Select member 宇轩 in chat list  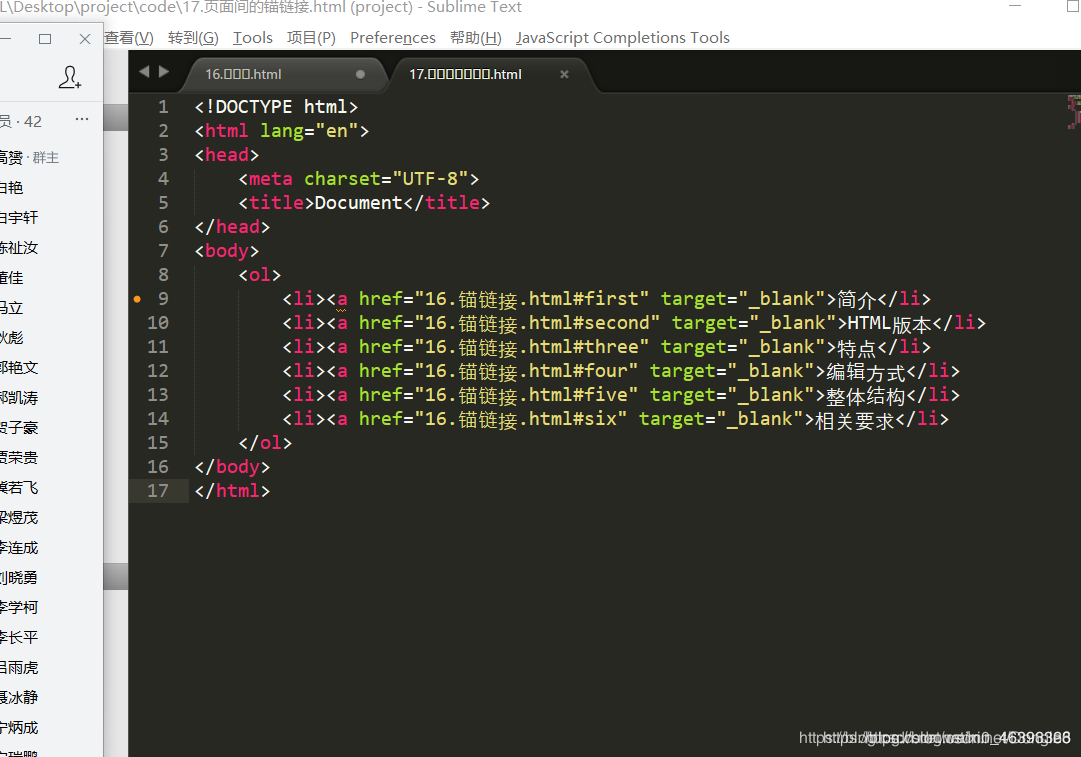coord(19,218)
